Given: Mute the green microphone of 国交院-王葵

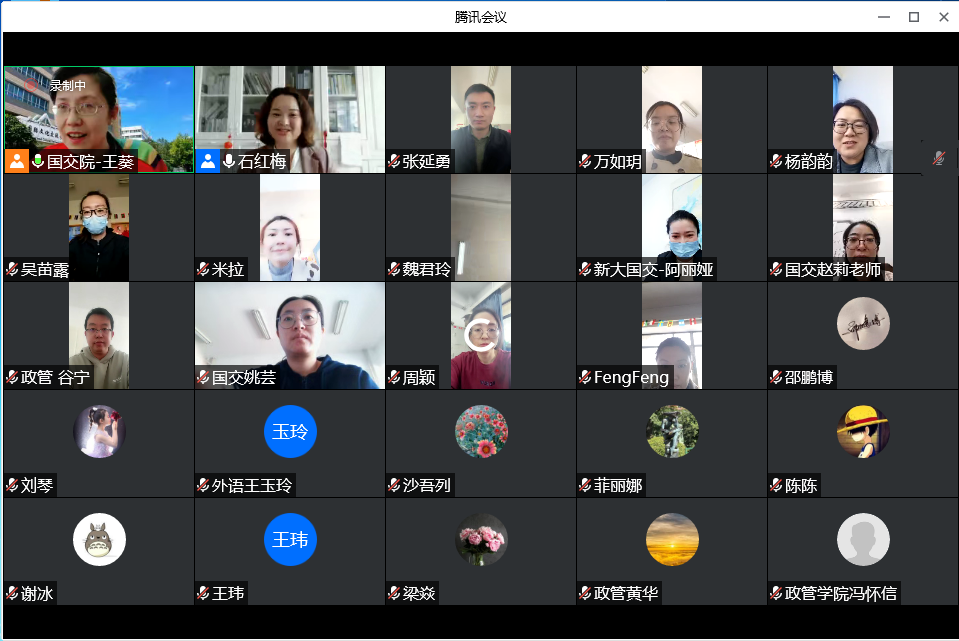Looking at the screenshot, I should point(38,161).
